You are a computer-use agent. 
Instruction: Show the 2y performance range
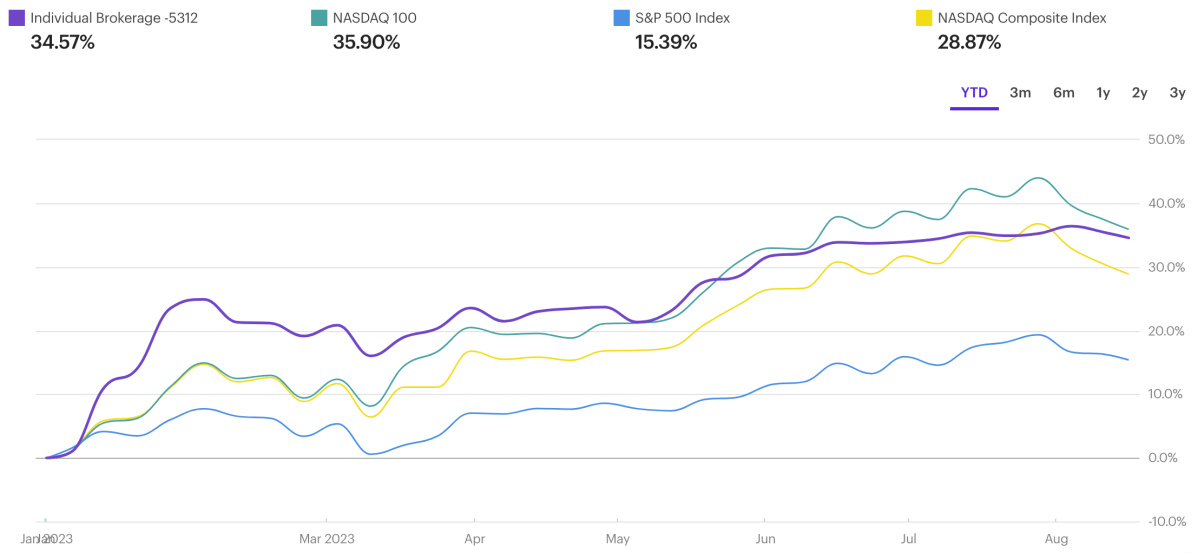pos(1140,93)
